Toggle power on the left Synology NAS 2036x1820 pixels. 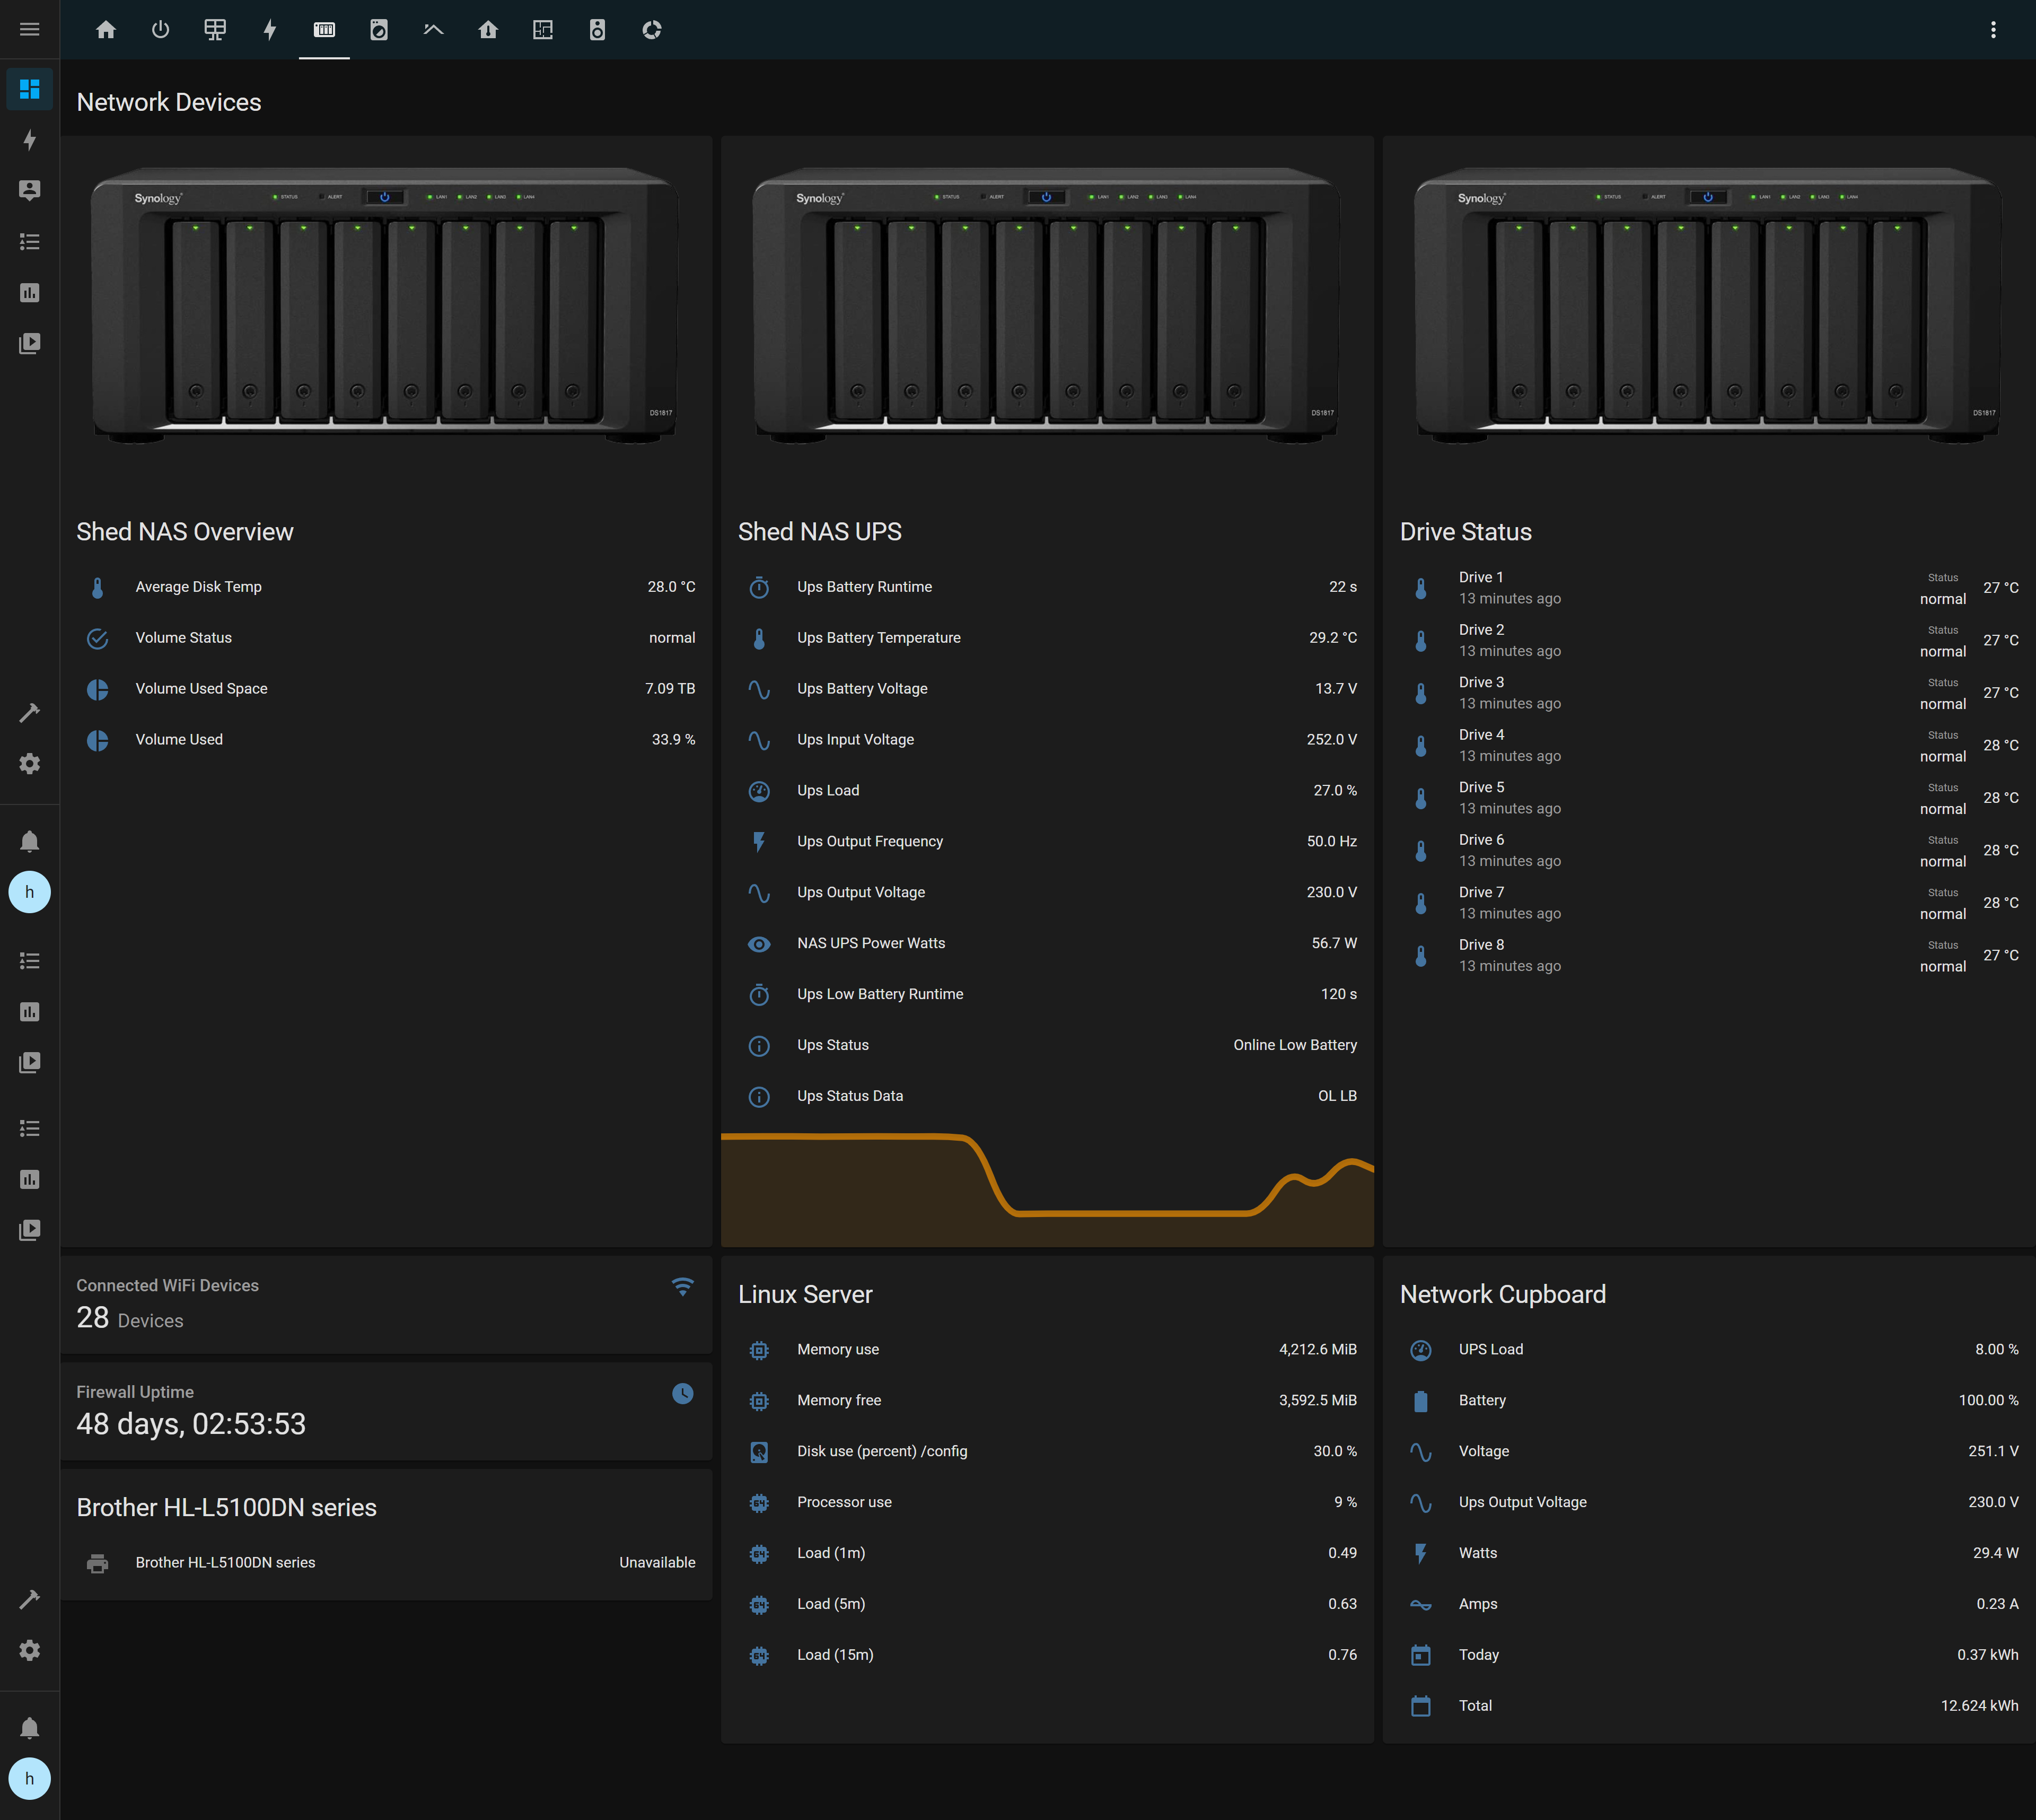click(384, 197)
